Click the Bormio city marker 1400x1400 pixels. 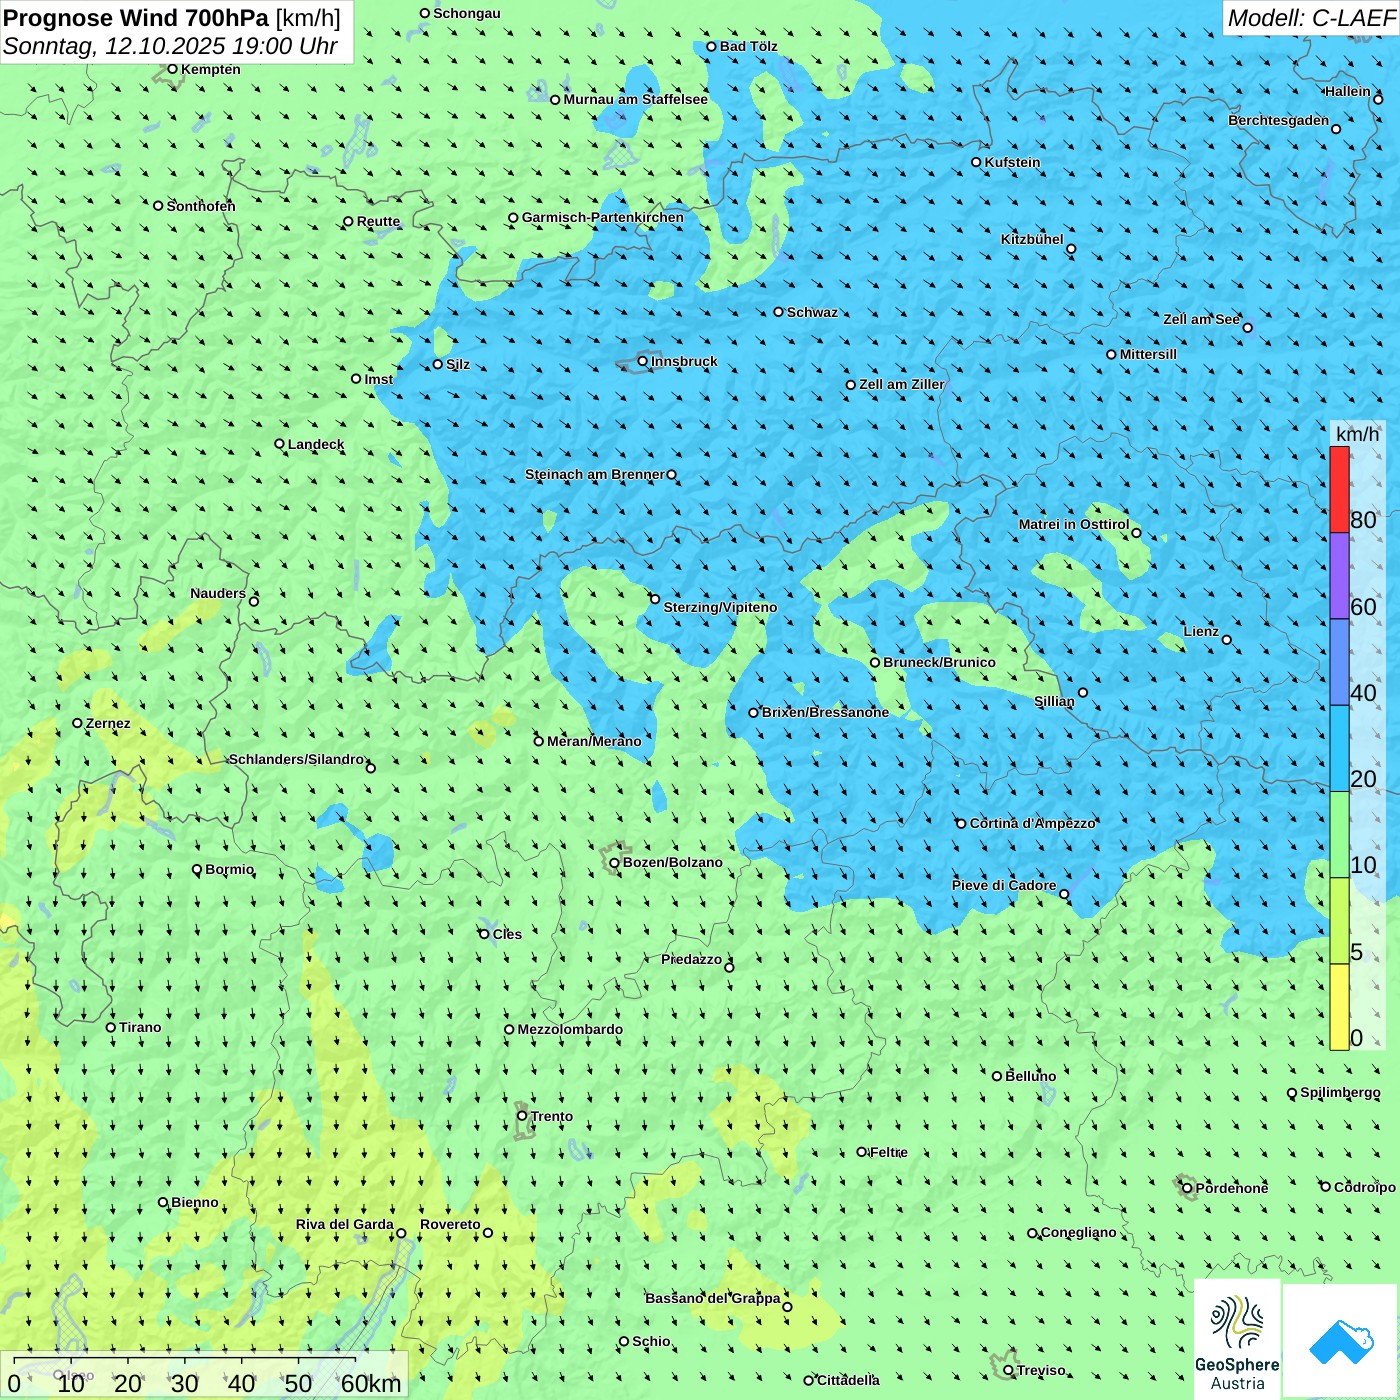pyautogui.click(x=197, y=870)
